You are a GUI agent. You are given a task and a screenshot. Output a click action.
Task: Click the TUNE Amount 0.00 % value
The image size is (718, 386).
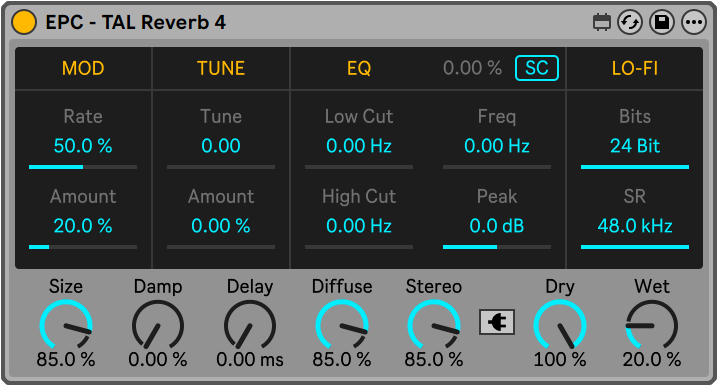point(221,226)
